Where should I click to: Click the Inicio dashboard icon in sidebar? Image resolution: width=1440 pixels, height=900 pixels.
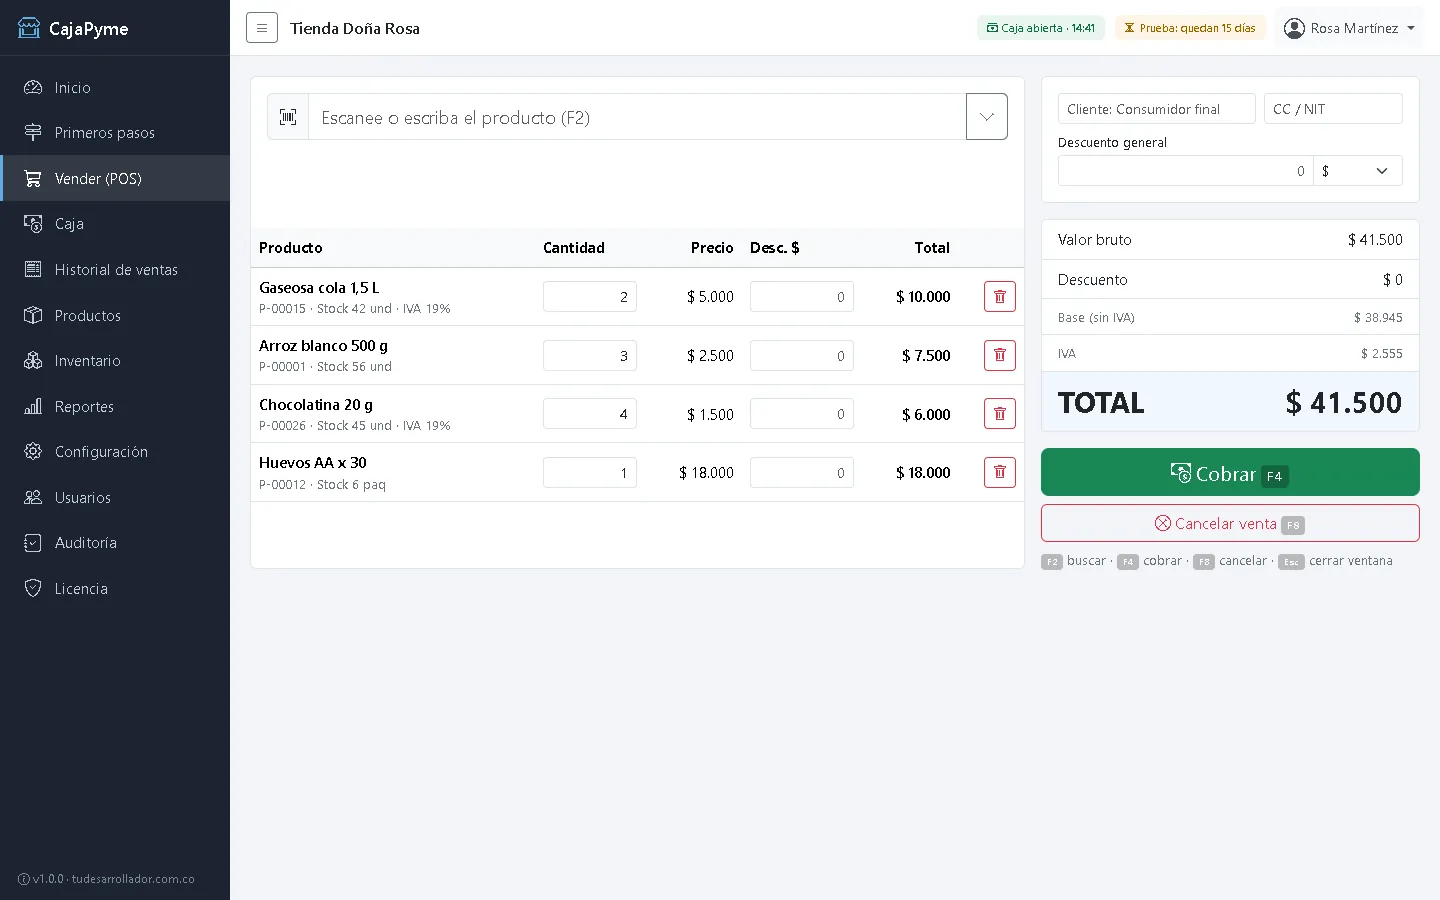tap(33, 88)
